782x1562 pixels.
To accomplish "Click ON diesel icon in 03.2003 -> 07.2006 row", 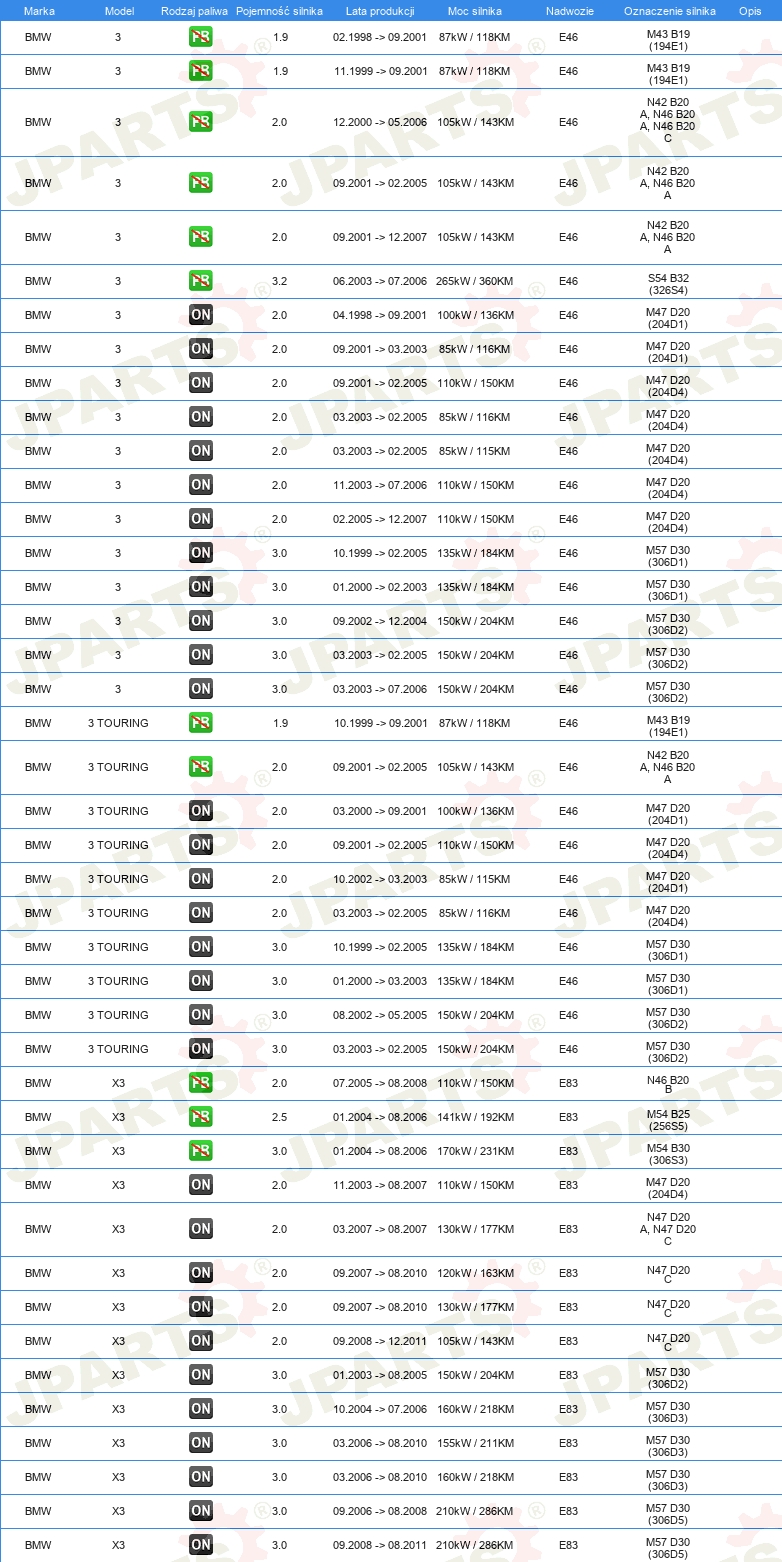I will pyautogui.click(x=201, y=689).
